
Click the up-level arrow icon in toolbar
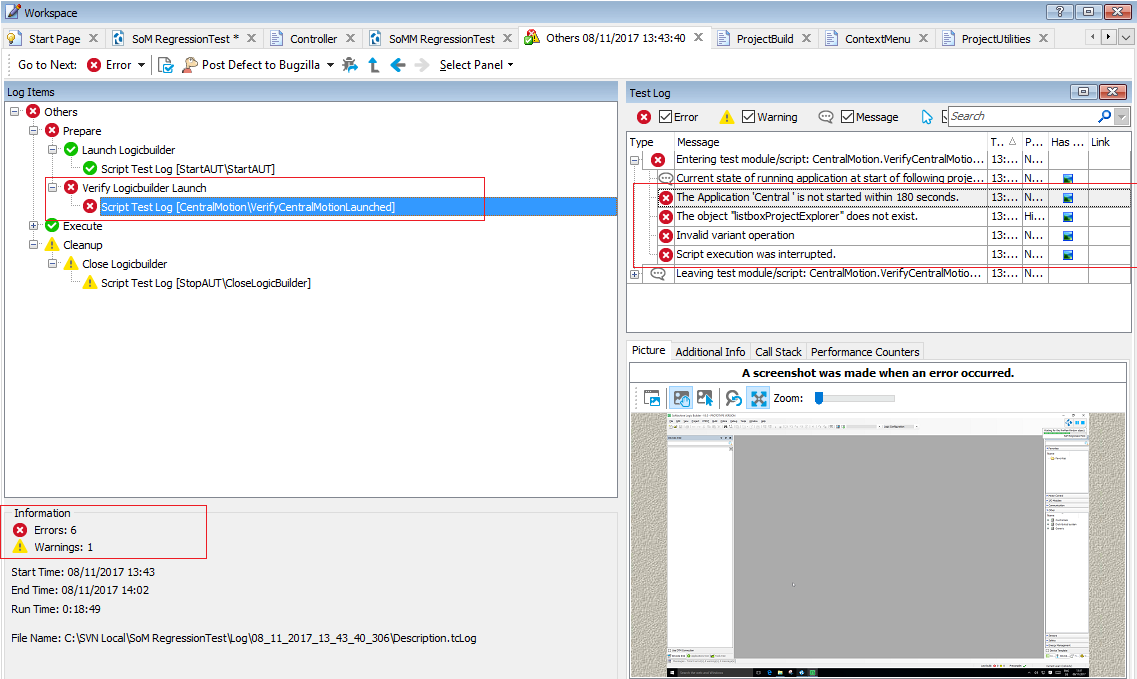[373, 65]
